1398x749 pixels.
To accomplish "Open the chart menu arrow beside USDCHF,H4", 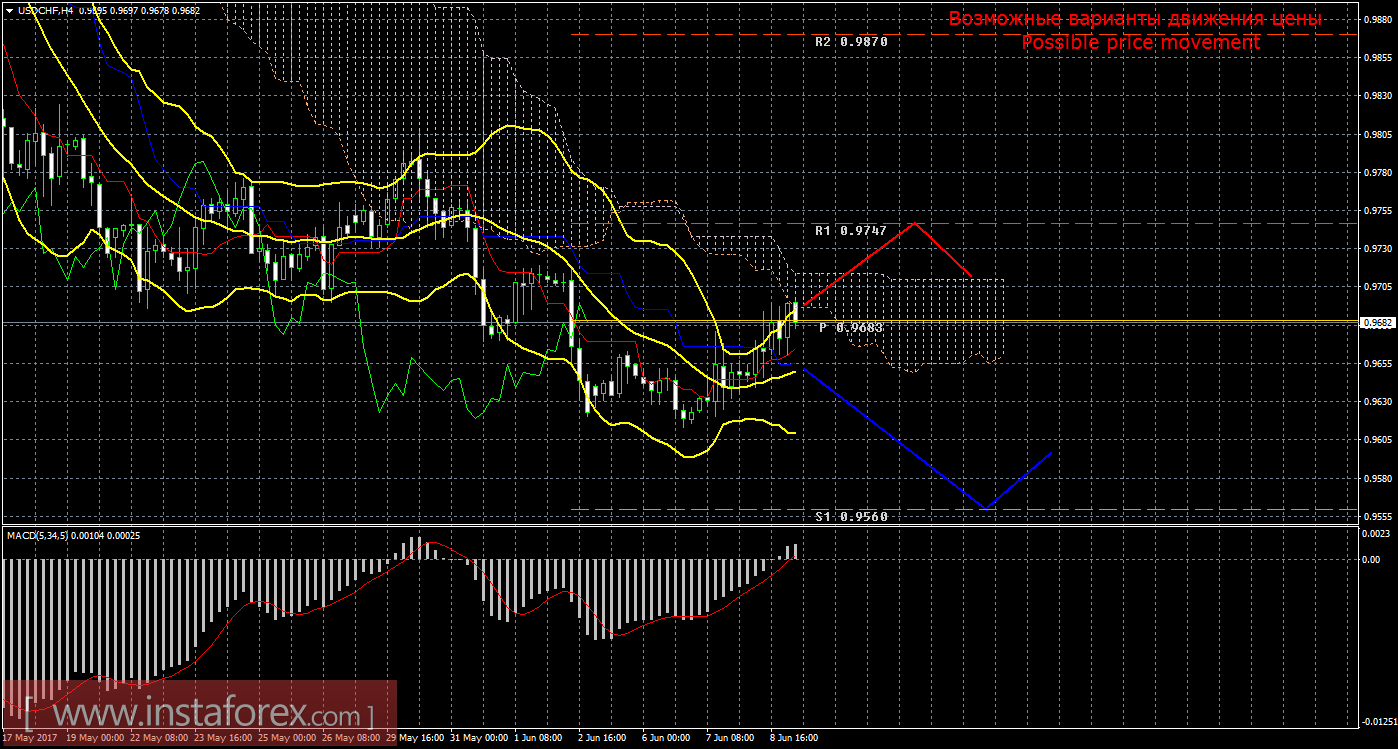I will 9,9.
